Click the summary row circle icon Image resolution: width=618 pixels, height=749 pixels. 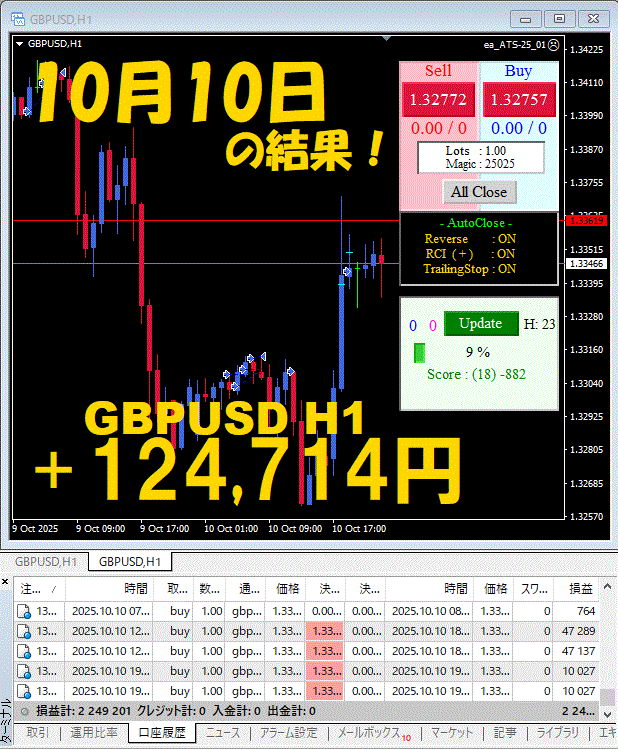click(x=24, y=712)
